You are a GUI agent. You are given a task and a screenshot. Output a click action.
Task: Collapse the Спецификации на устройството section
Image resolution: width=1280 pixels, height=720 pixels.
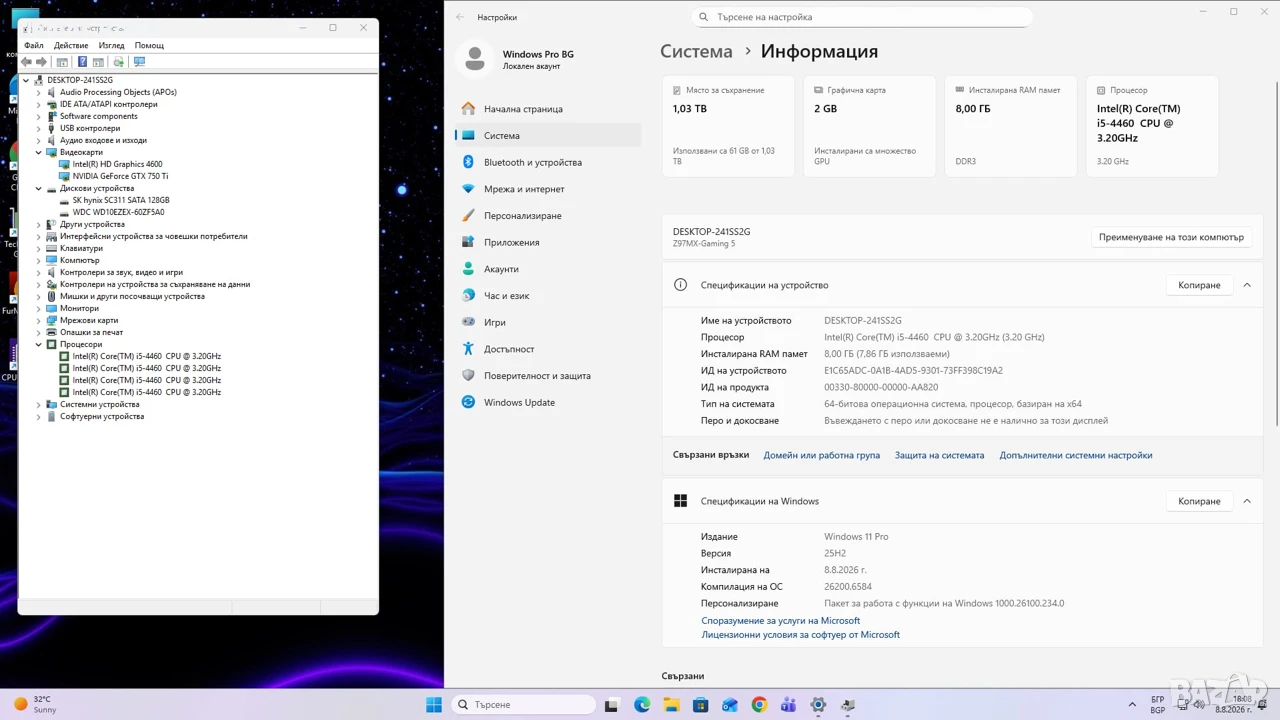pyautogui.click(x=1247, y=285)
